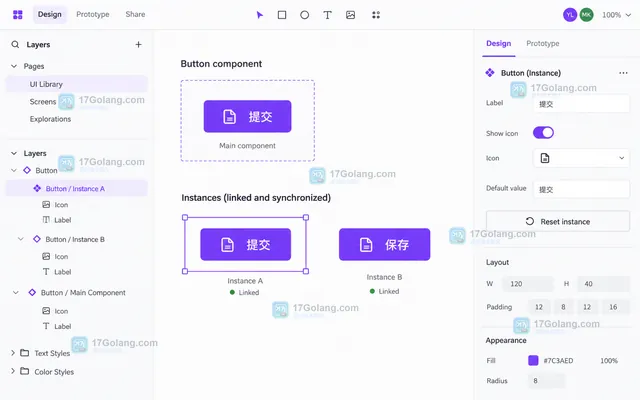
Task: Open the Explorations page
Action: 50,119
